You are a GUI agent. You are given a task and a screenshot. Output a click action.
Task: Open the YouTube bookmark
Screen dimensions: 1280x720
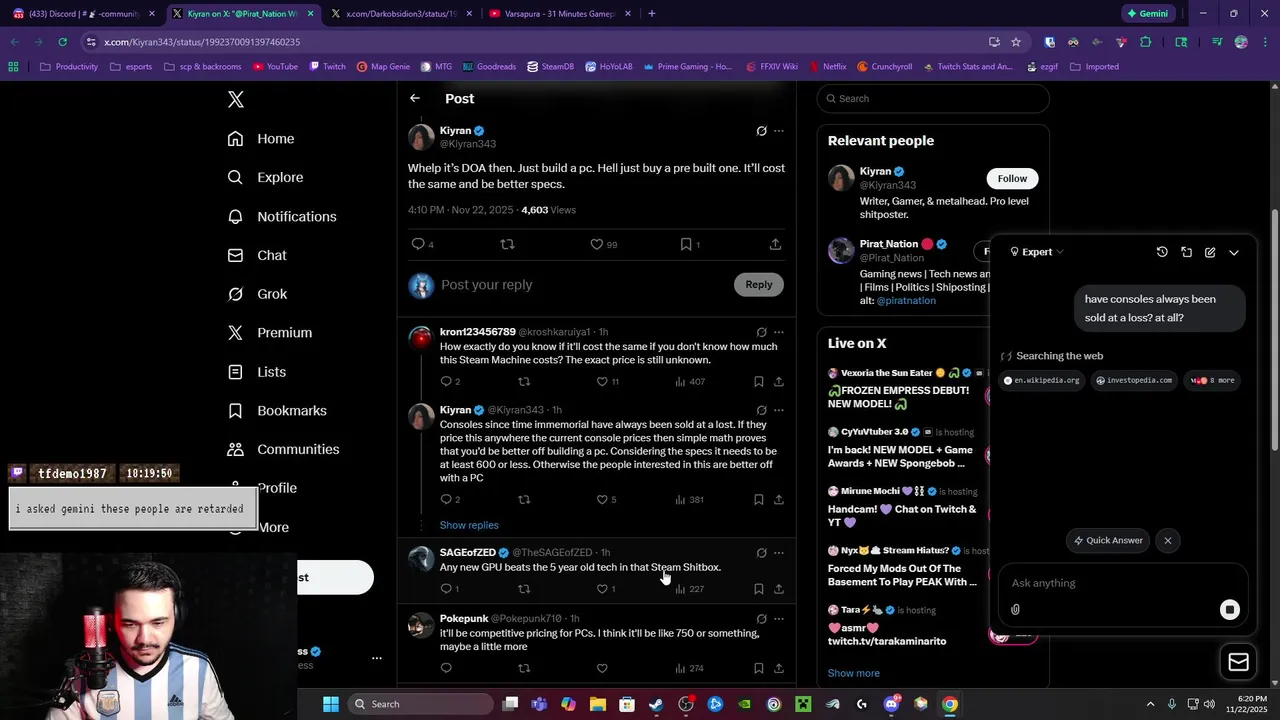tap(275, 67)
